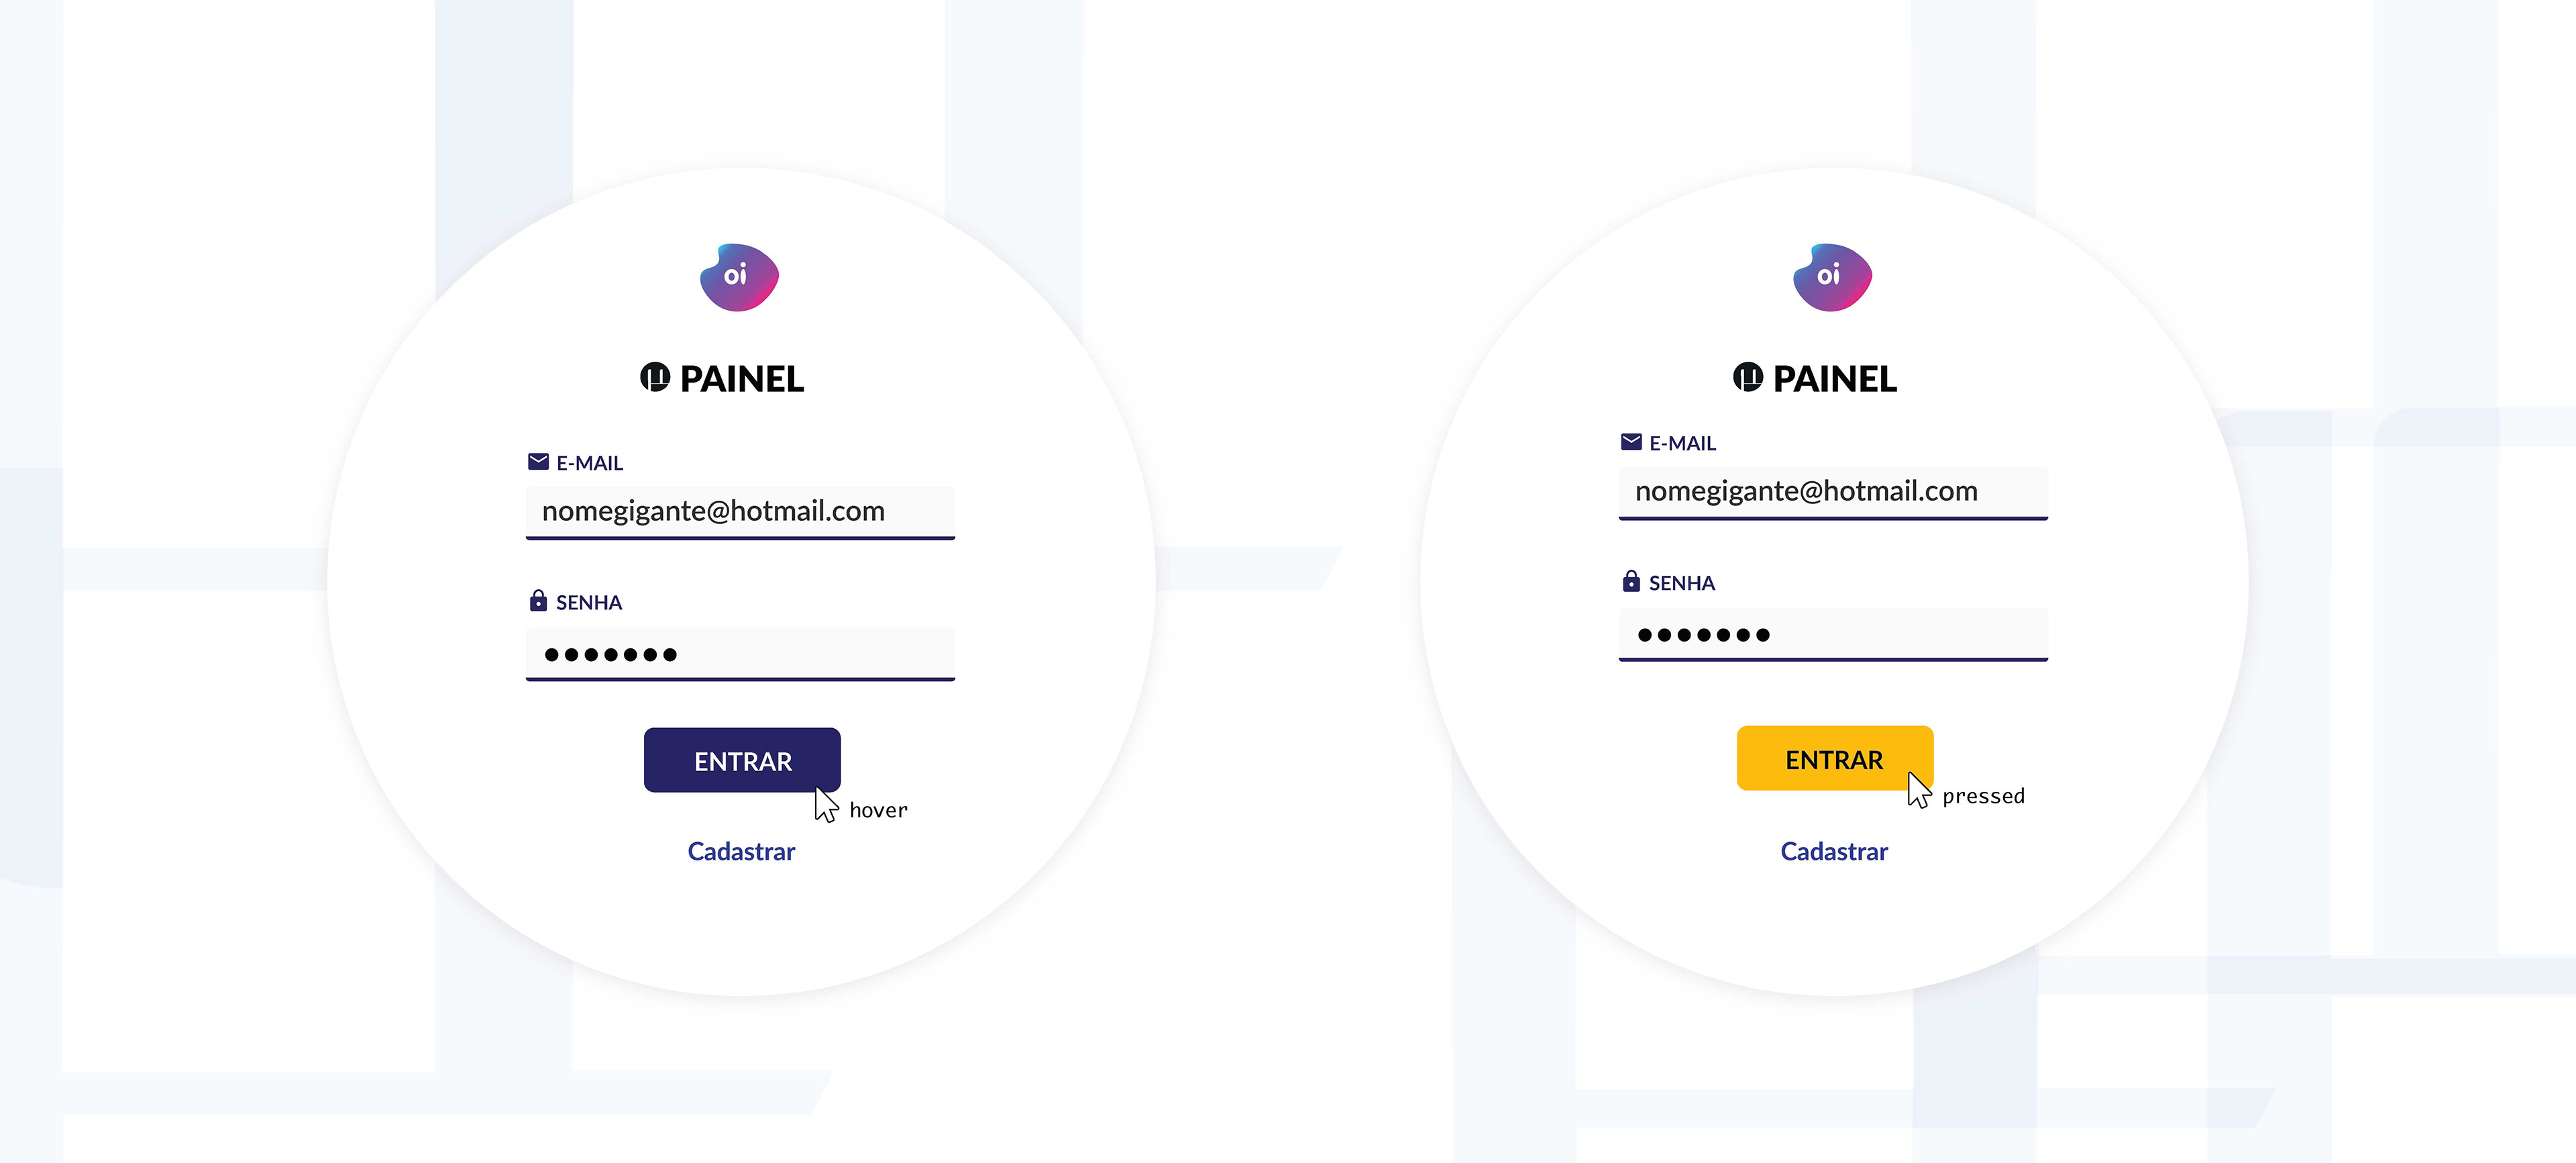Click the Painel icon in left card
This screenshot has width=2576, height=1163.
coord(655,377)
